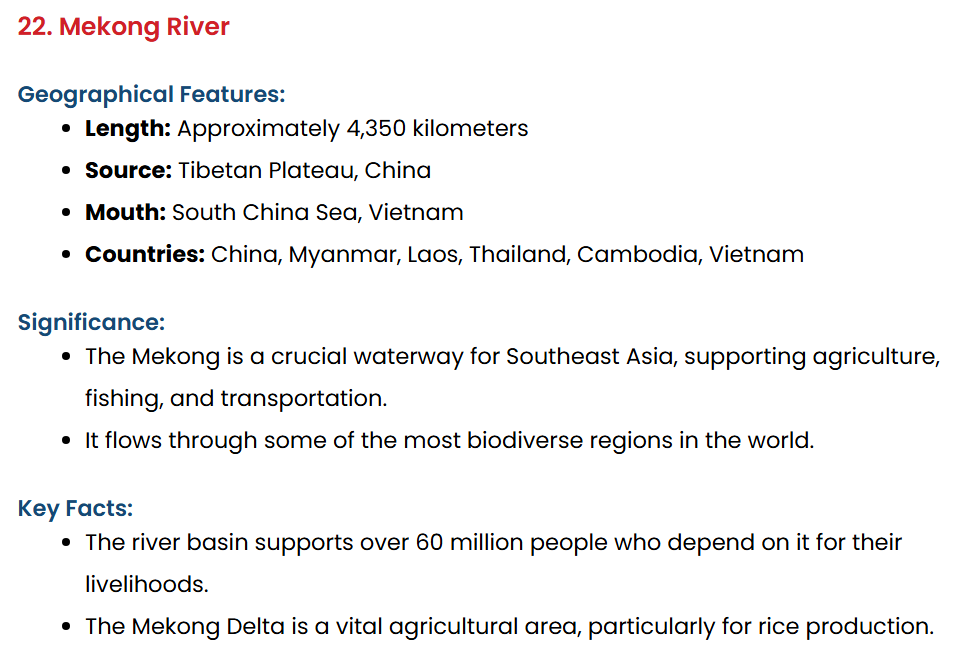Click 'Approximately 4,350 kilometers' text
975x662 pixels.
[x=353, y=129]
